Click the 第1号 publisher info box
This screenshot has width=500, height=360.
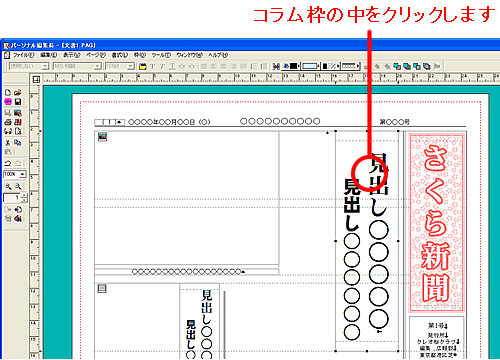436,337
